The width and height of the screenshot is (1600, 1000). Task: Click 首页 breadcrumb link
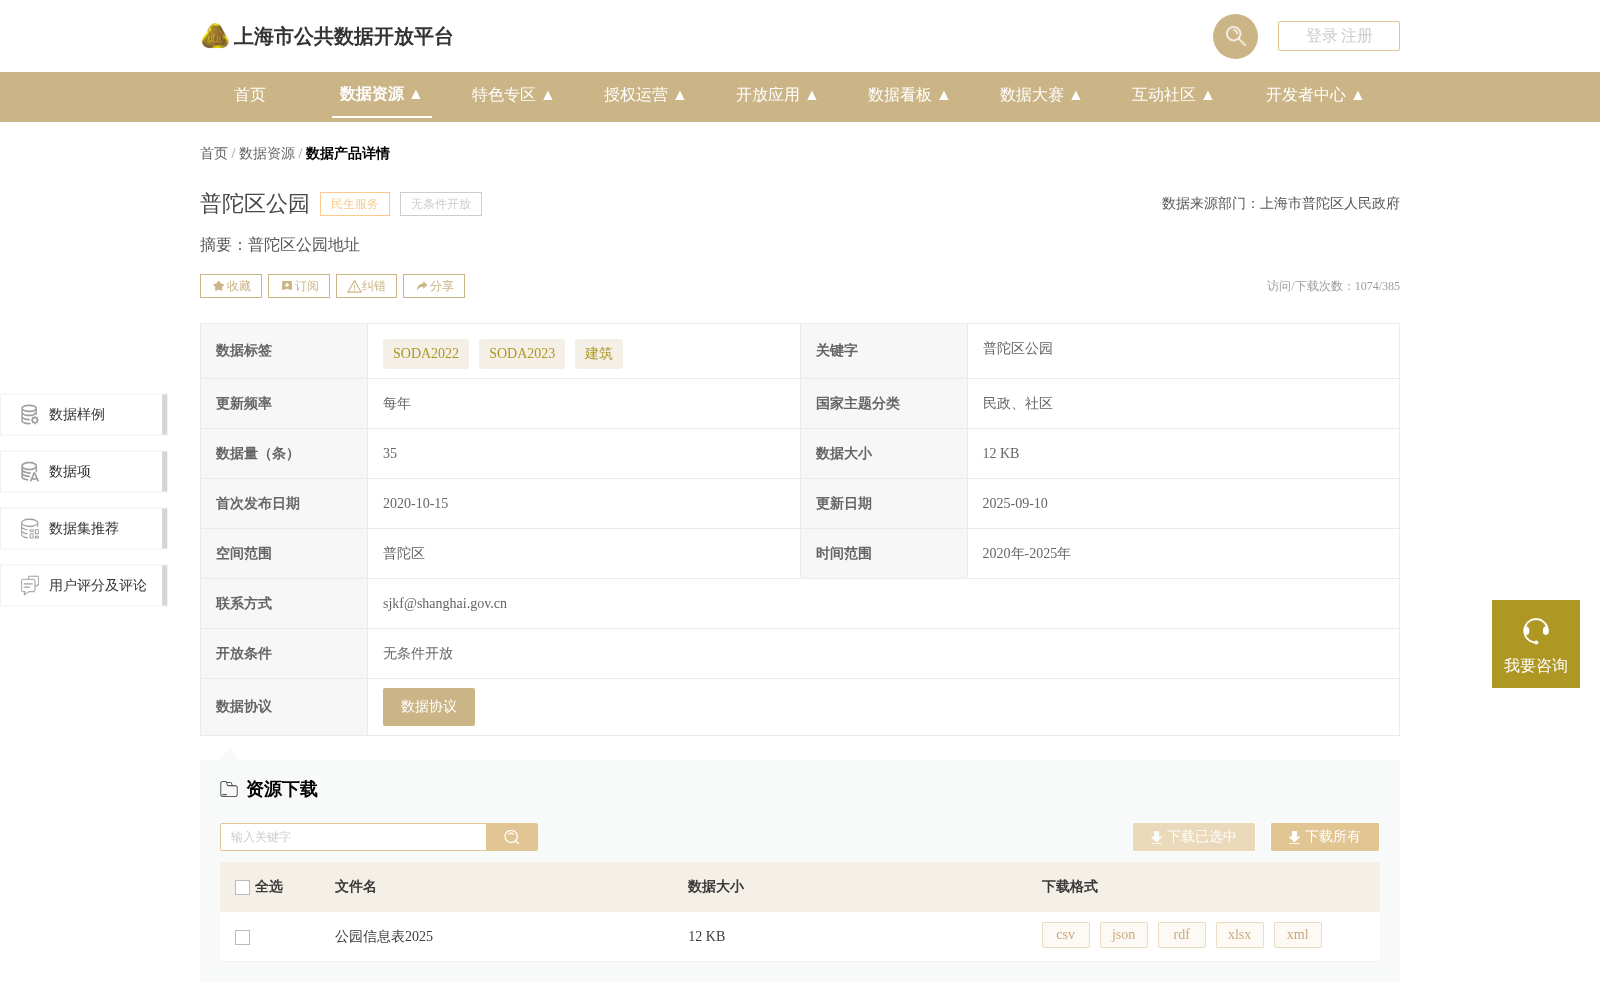[x=214, y=153]
